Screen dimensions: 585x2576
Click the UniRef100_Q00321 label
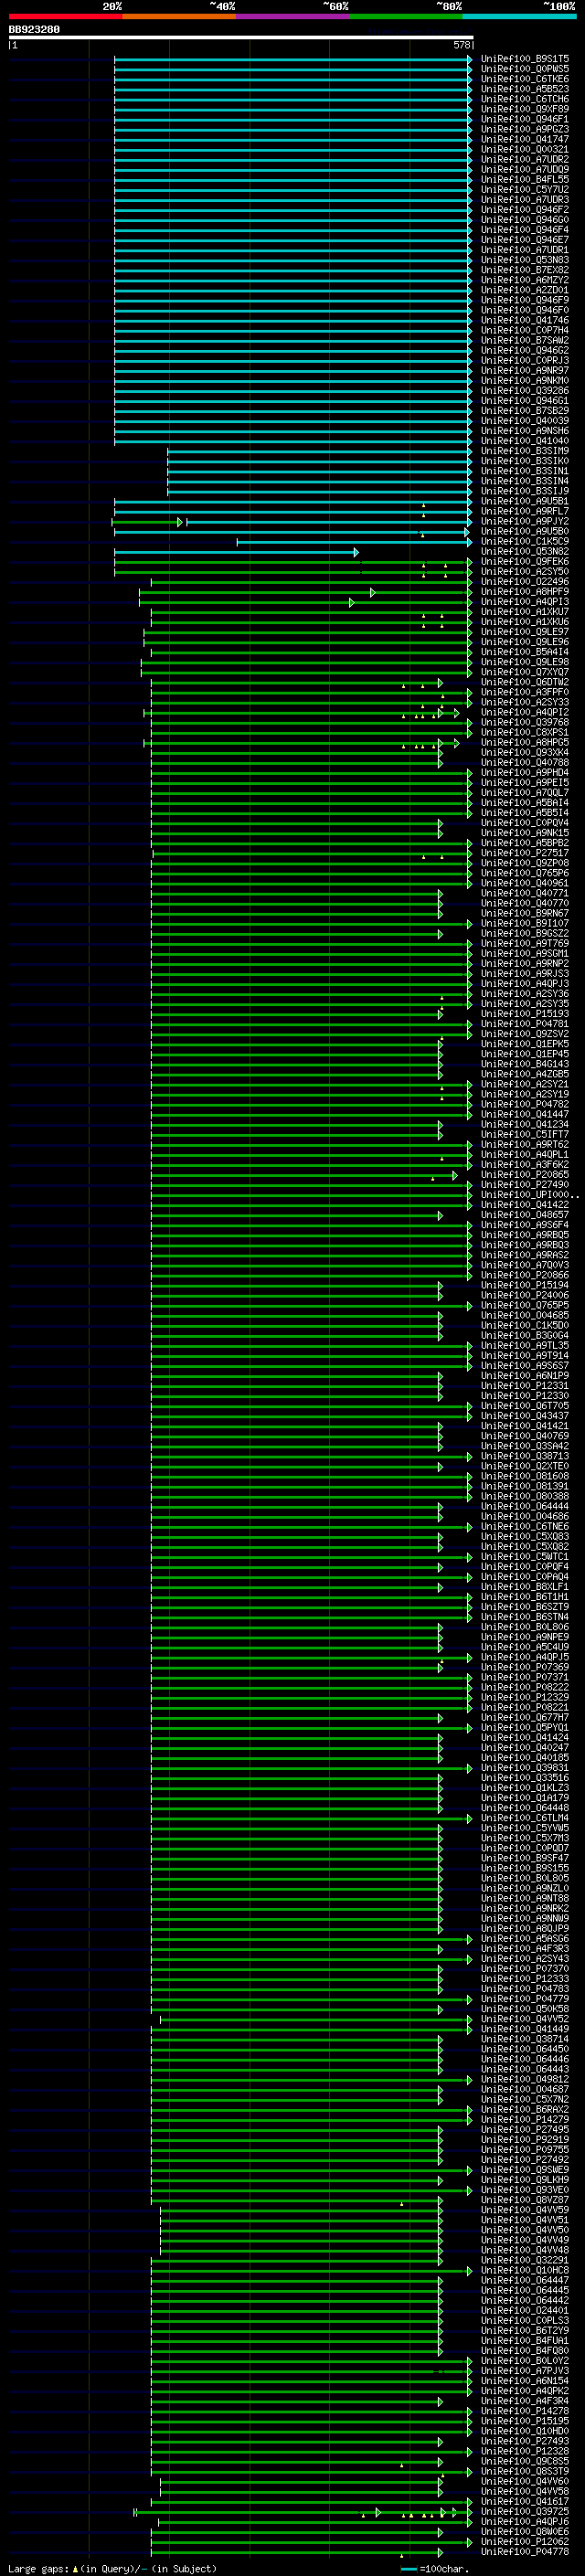pyautogui.click(x=525, y=149)
